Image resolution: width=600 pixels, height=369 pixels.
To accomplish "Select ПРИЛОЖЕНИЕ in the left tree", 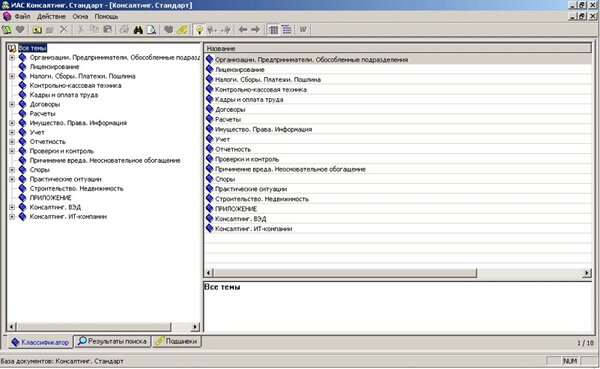I will tap(51, 198).
